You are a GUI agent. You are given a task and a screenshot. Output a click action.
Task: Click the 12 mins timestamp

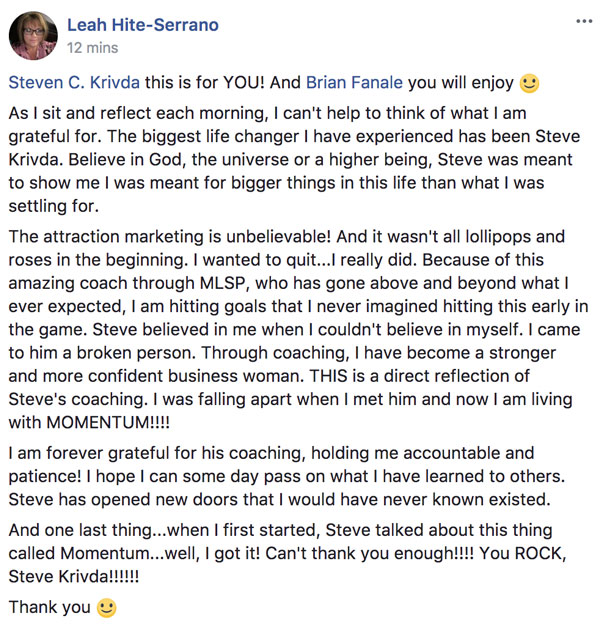pyautogui.click(x=93, y=48)
